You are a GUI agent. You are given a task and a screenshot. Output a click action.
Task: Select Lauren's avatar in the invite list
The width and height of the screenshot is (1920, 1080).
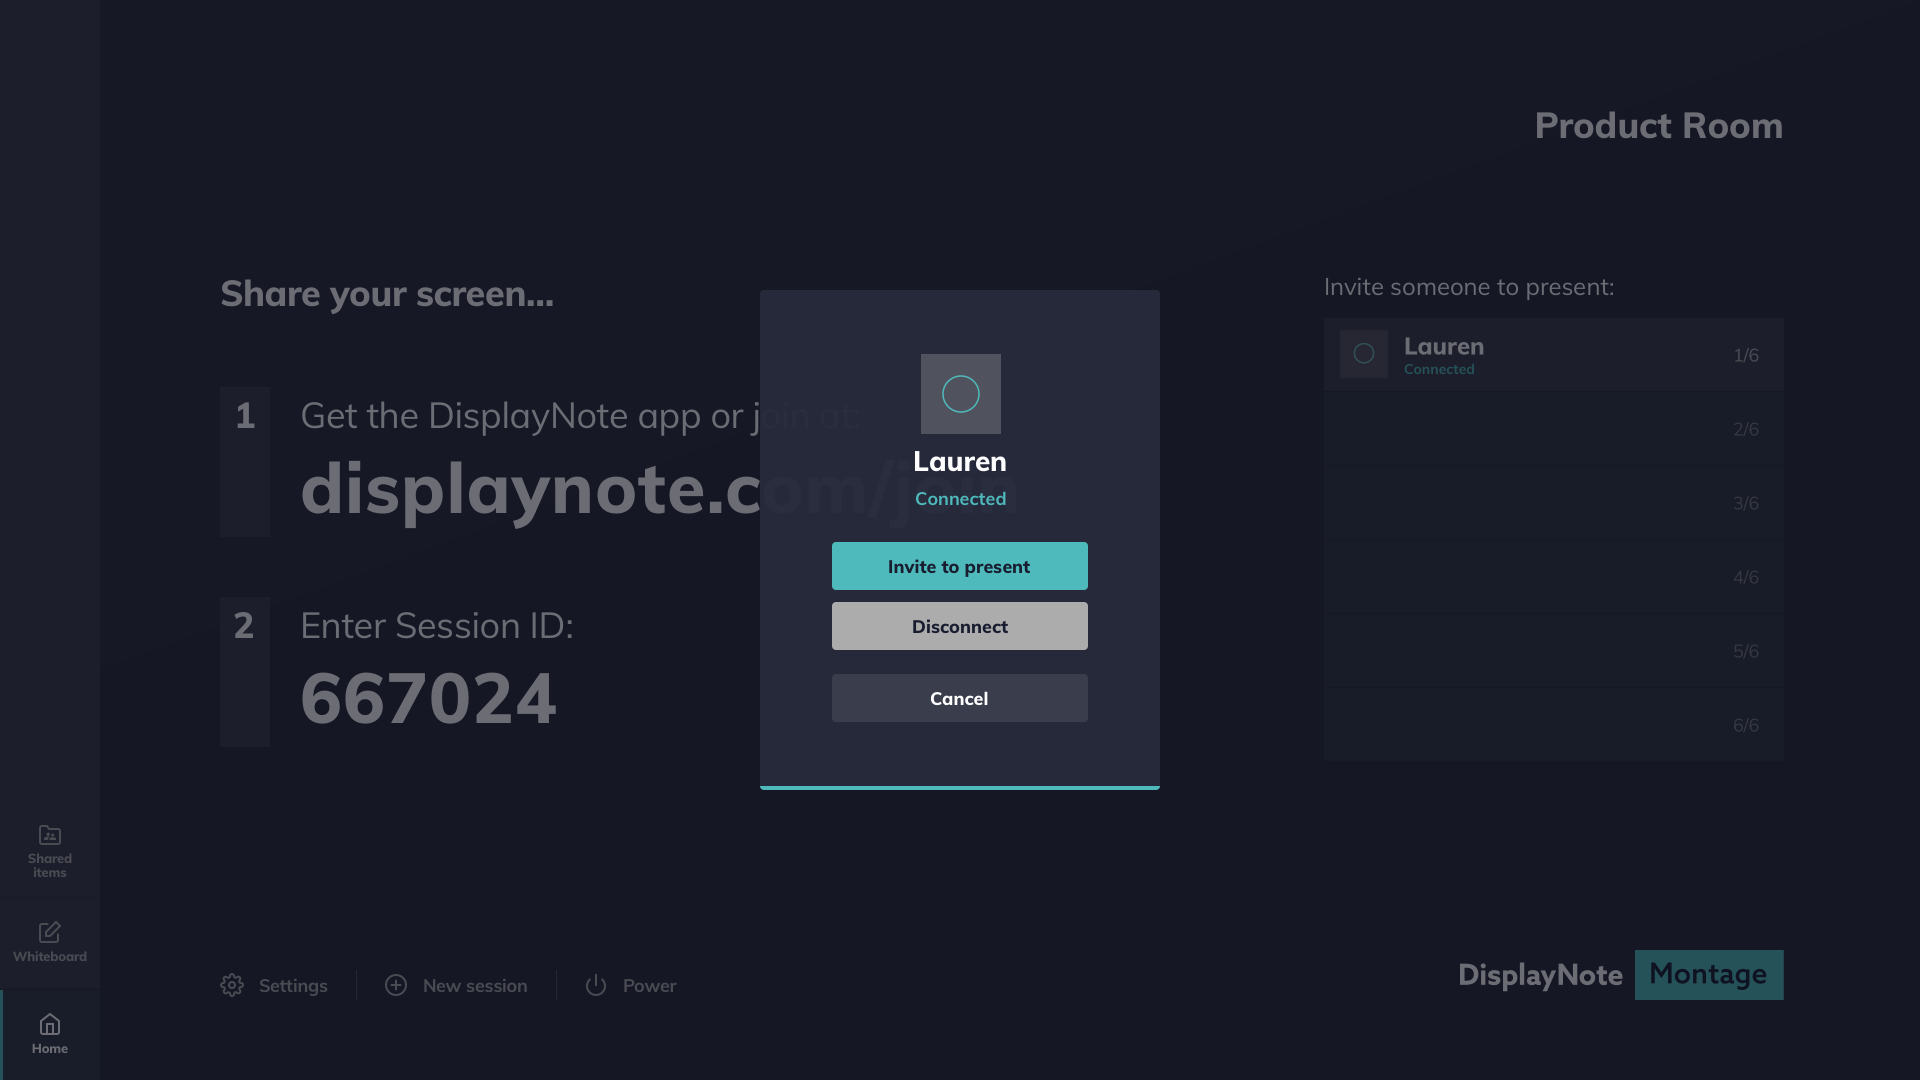pyautogui.click(x=1362, y=354)
